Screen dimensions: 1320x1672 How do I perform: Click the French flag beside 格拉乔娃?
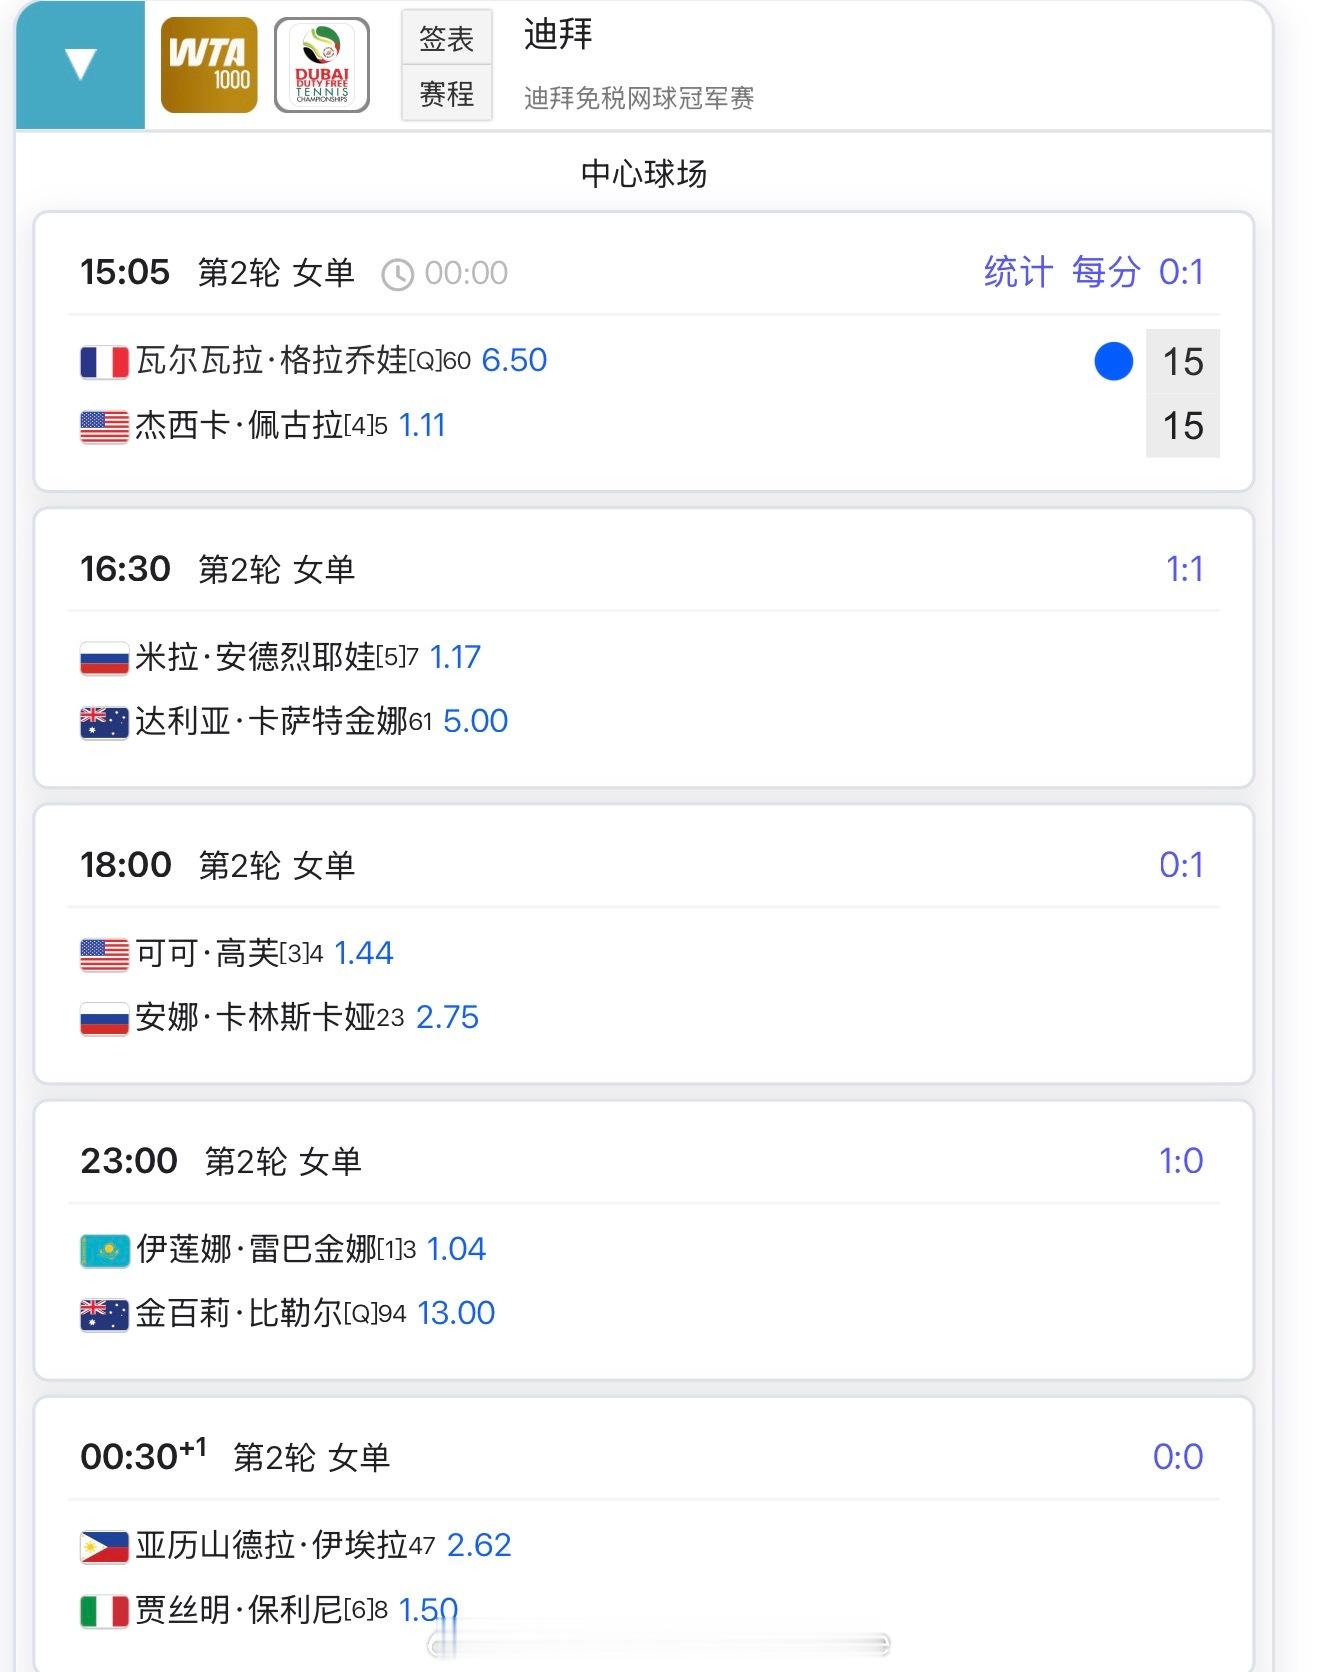pyautogui.click(x=104, y=362)
